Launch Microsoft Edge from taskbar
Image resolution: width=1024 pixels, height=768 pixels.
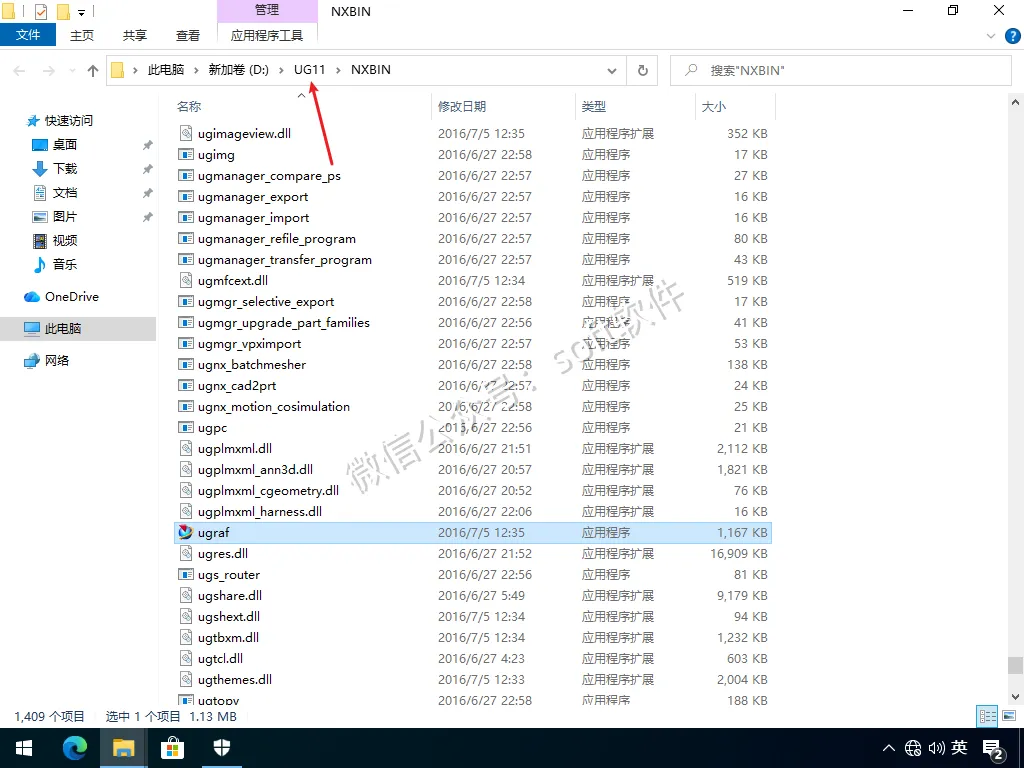(x=74, y=748)
